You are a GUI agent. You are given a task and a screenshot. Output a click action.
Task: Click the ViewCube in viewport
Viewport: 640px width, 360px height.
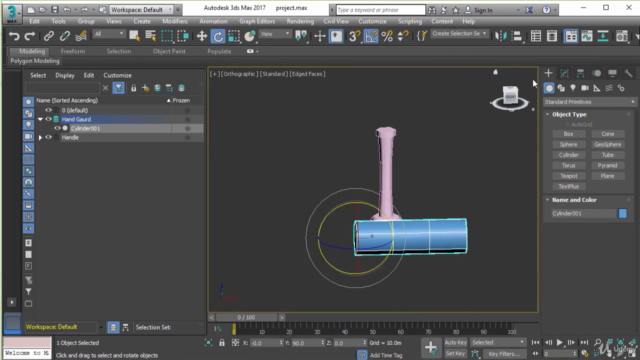point(510,97)
